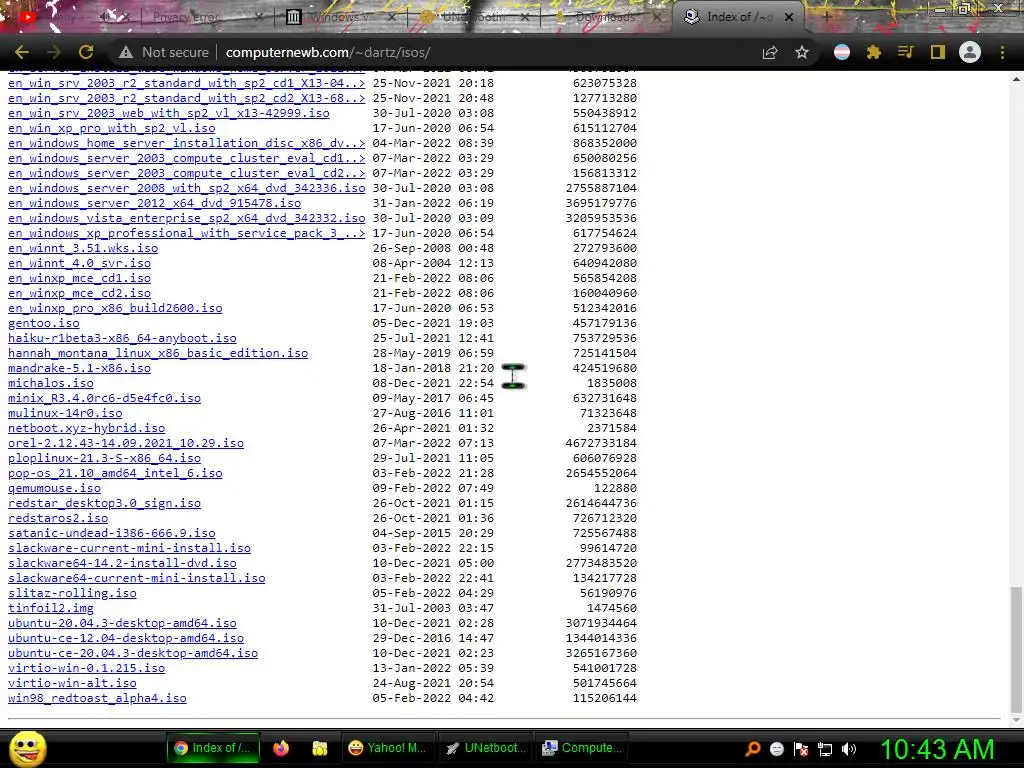1024x768 pixels.
Task: Launch Firefox from the taskbar
Action: point(281,748)
